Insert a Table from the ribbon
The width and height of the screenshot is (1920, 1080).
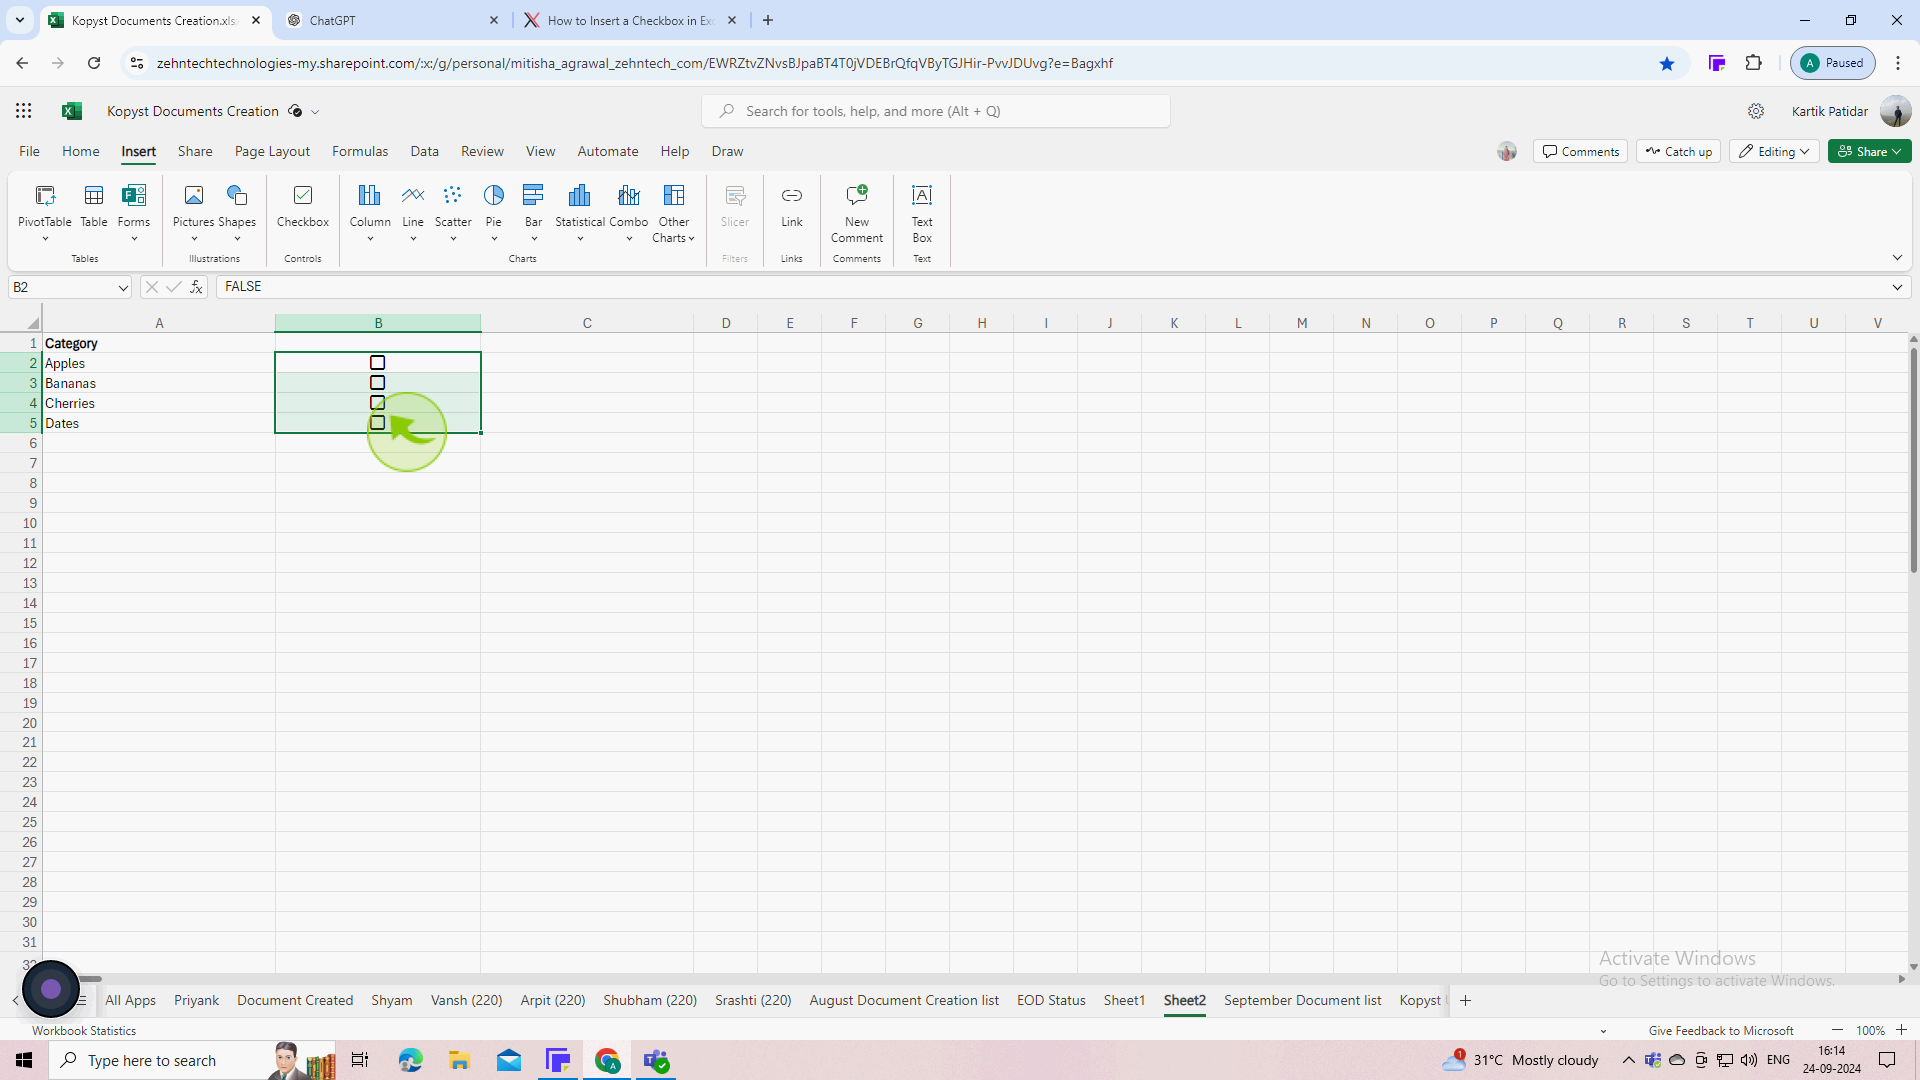(x=94, y=206)
